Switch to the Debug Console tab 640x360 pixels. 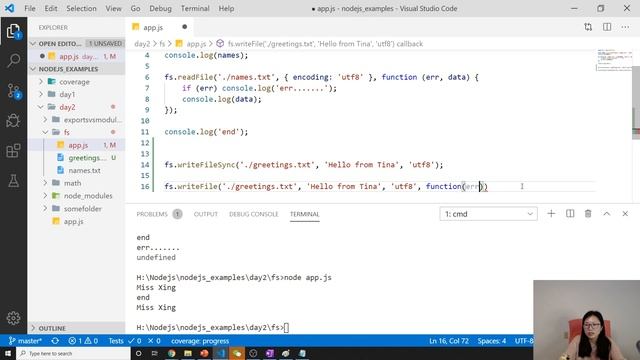point(253,214)
